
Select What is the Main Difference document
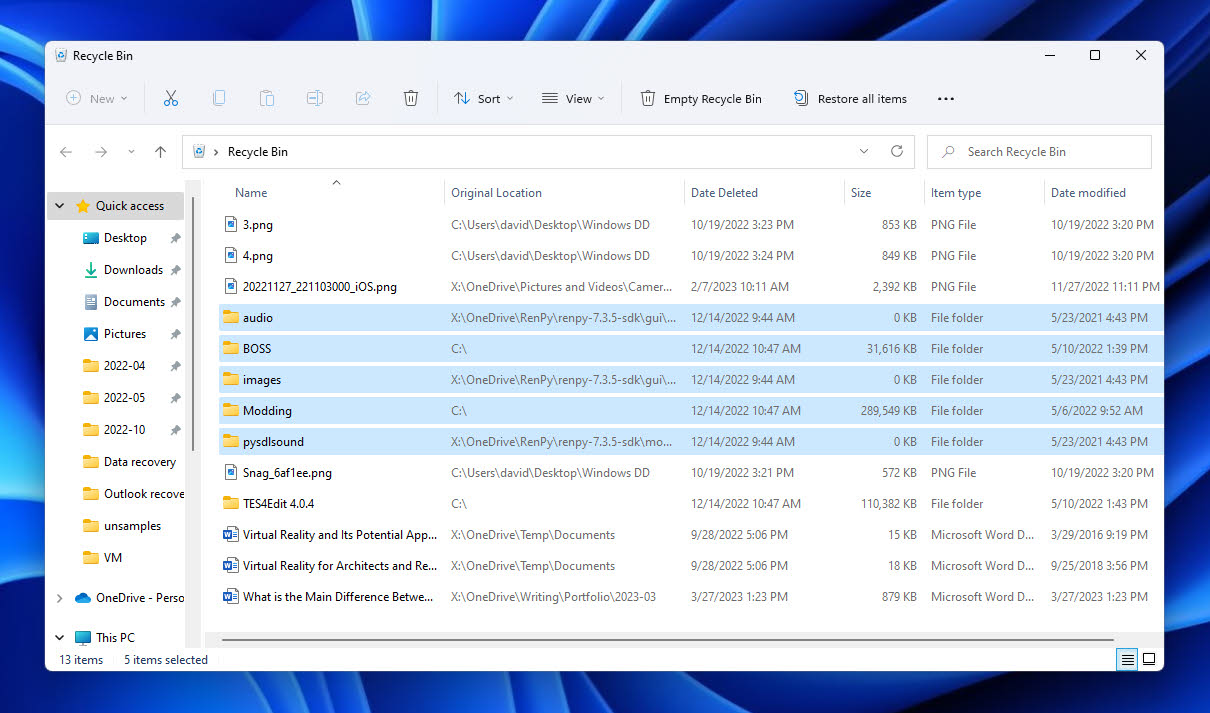tap(338, 597)
